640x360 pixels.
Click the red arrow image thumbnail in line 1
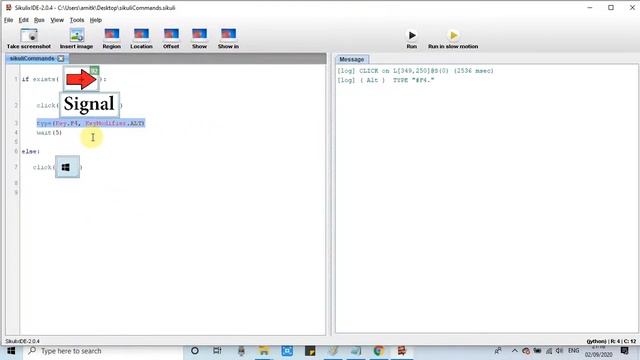point(82,79)
